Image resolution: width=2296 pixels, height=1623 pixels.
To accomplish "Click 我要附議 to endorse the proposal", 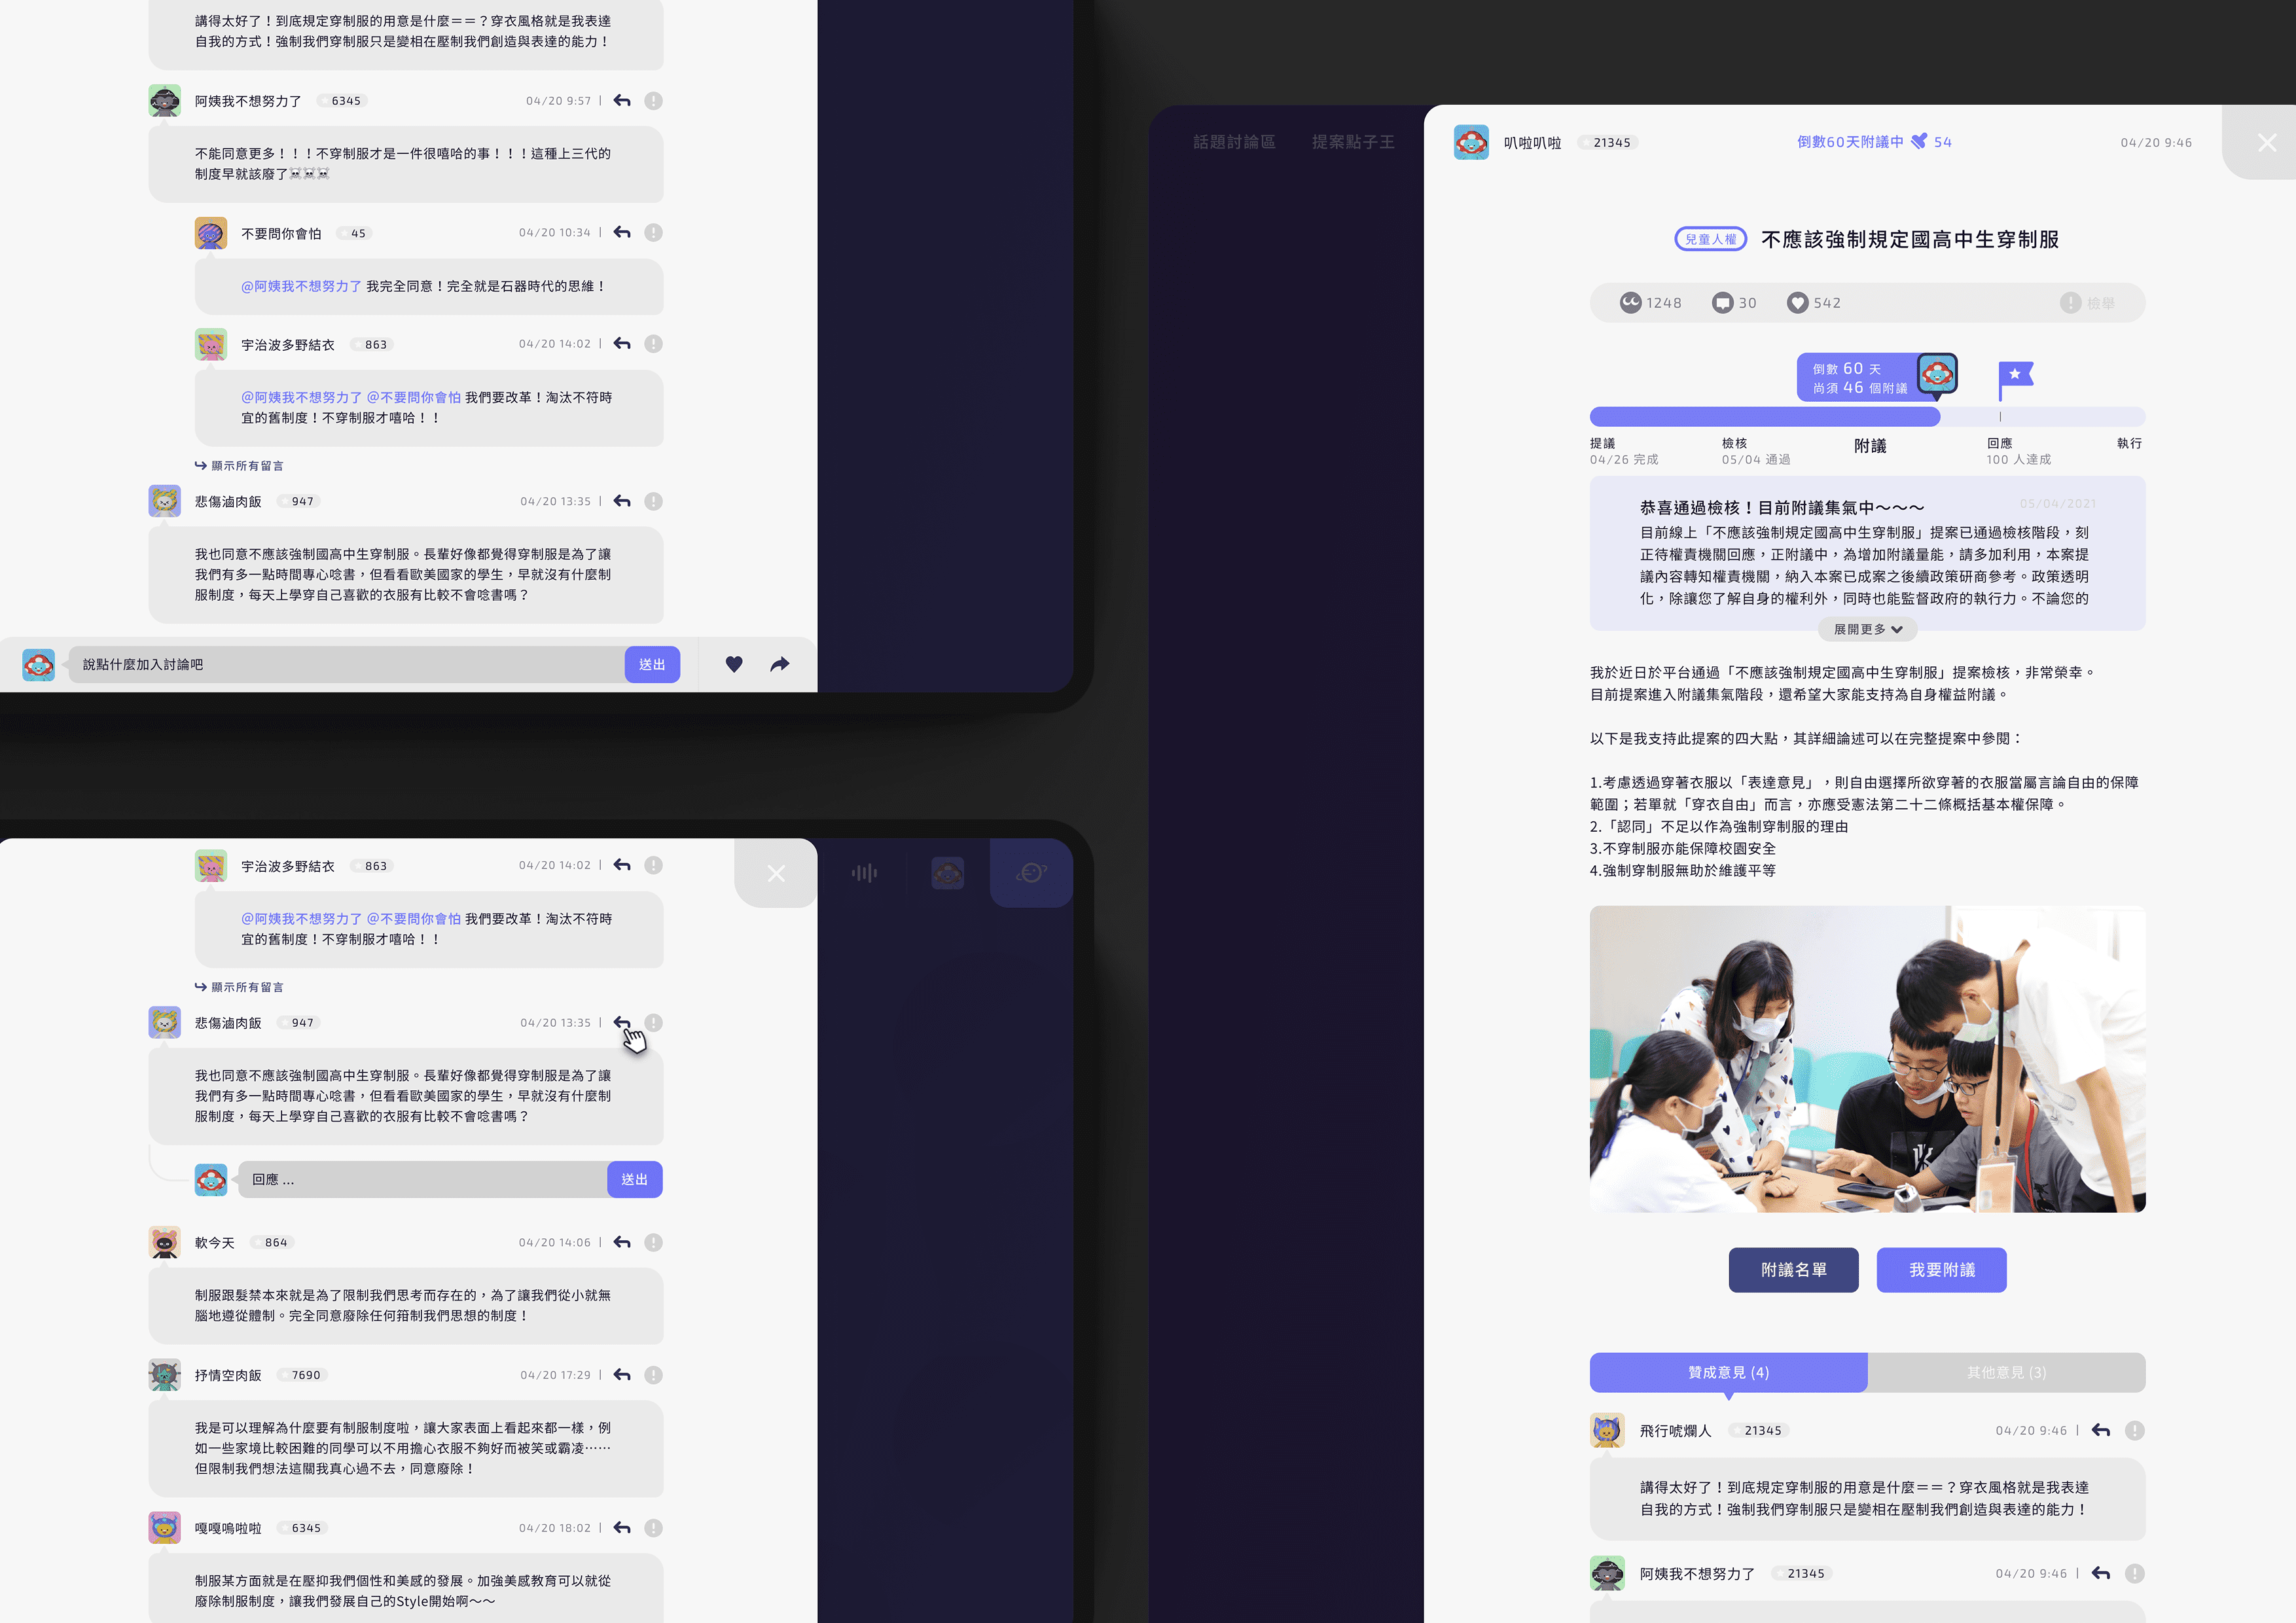I will coord(1941,1270).
